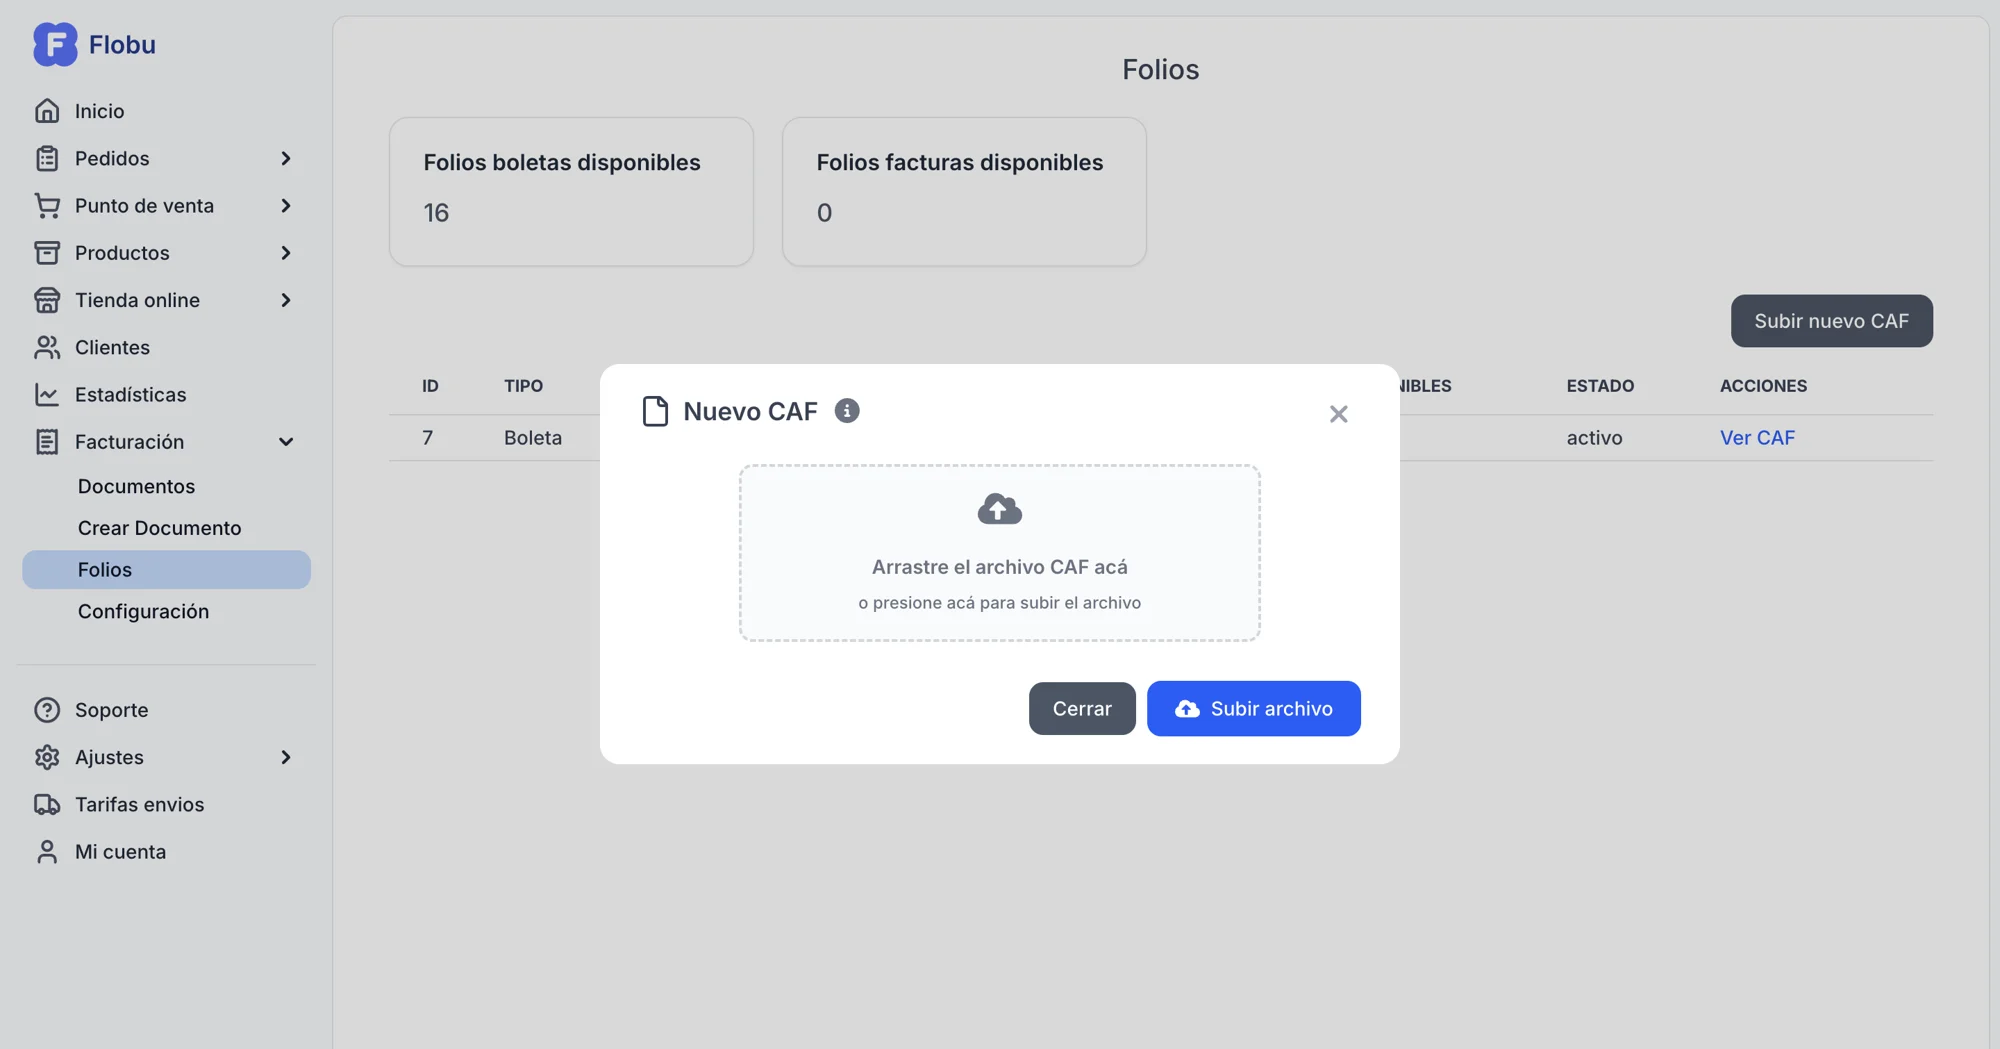
Task: Click the Estadísticas chart icon
Action: tap(47, 395)
